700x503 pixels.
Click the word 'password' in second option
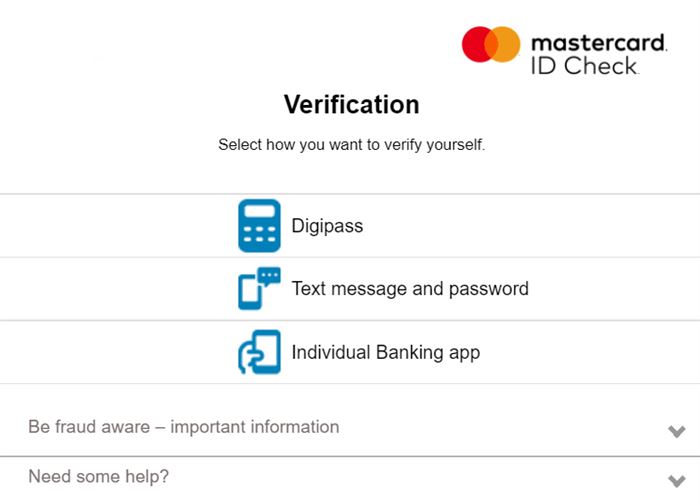[489, 289]
